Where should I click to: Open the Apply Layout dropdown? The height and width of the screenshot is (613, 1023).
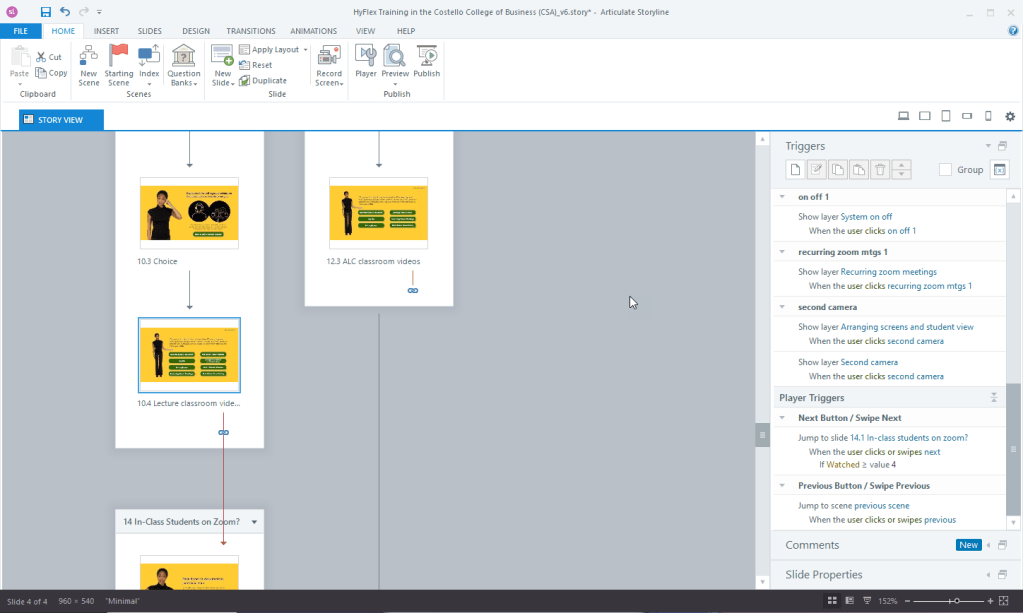(305, 49)
